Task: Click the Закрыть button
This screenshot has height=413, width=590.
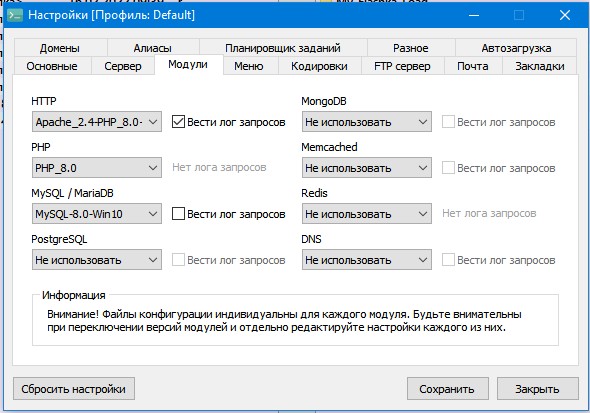Action: pyautogui.click(x=538, y=389)
